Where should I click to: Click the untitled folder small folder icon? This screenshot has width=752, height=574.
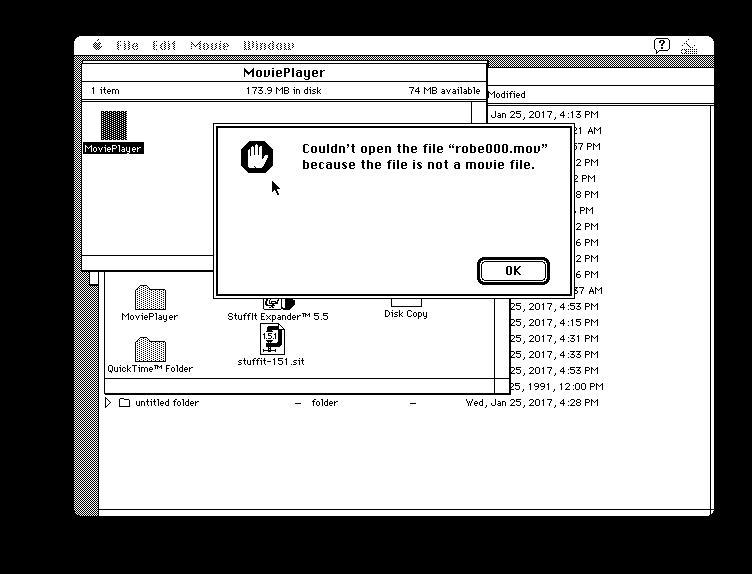point(124,402)
